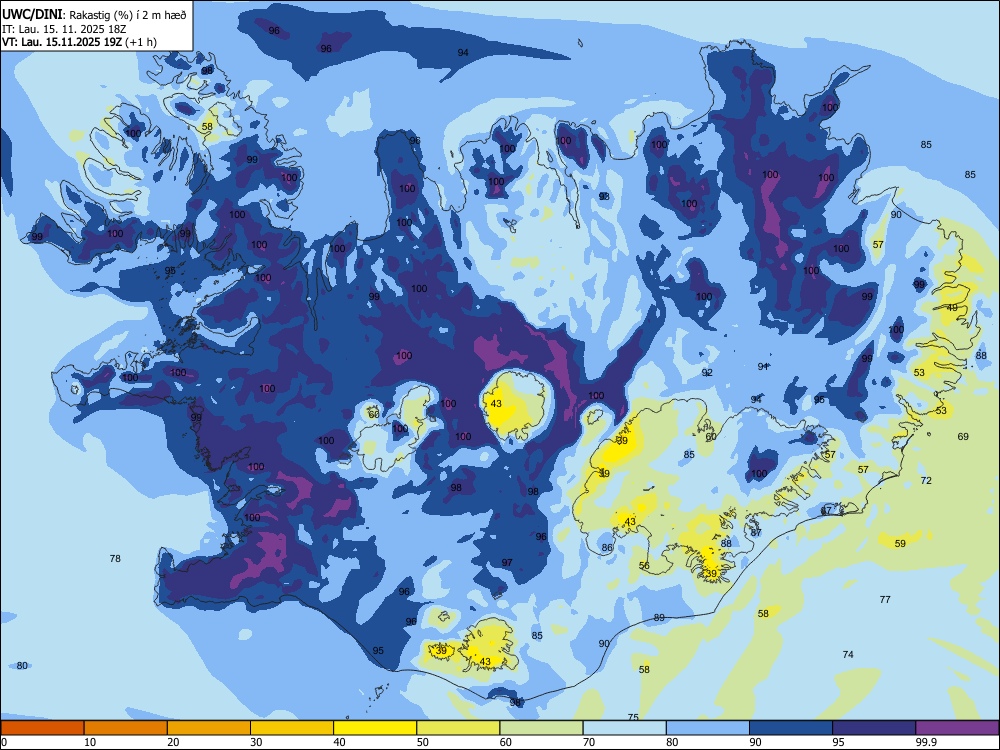Click the '59' value in the yellow patch
Screen dimensions: 1000x750
pos(900,543)
